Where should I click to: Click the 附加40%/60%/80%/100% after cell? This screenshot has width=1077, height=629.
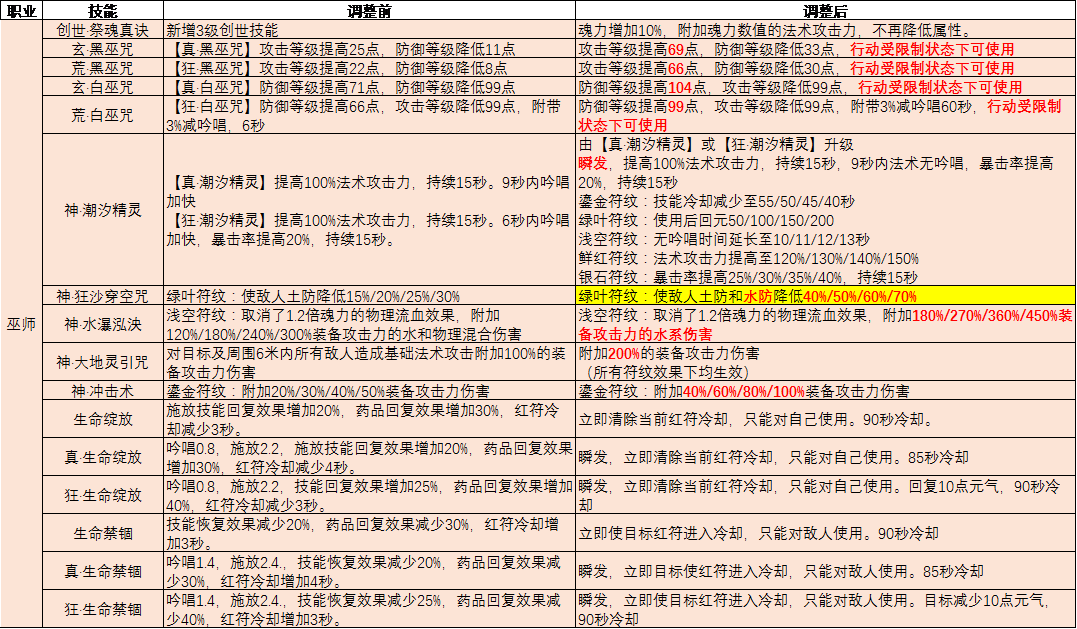pyautogui.click(x=826, y=391)
